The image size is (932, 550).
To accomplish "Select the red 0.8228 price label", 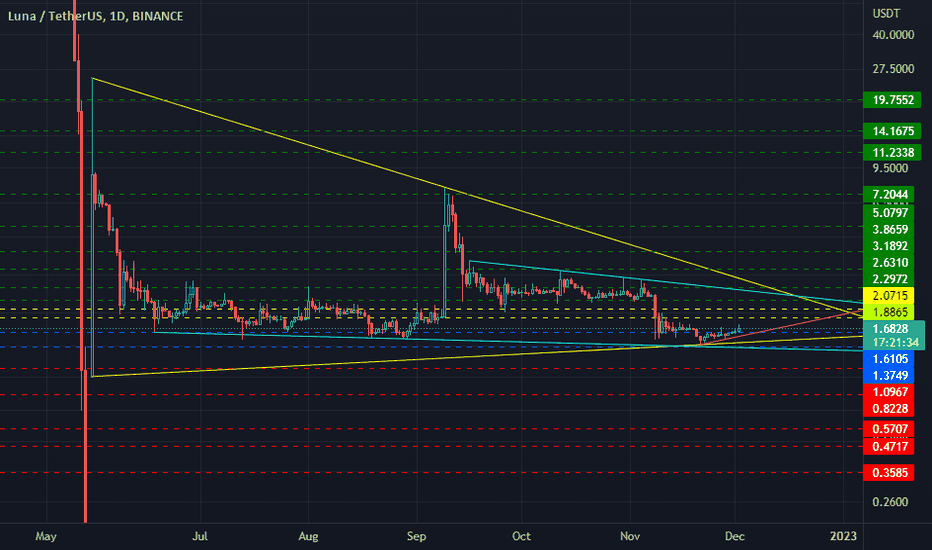I will [x=889, y=408].
